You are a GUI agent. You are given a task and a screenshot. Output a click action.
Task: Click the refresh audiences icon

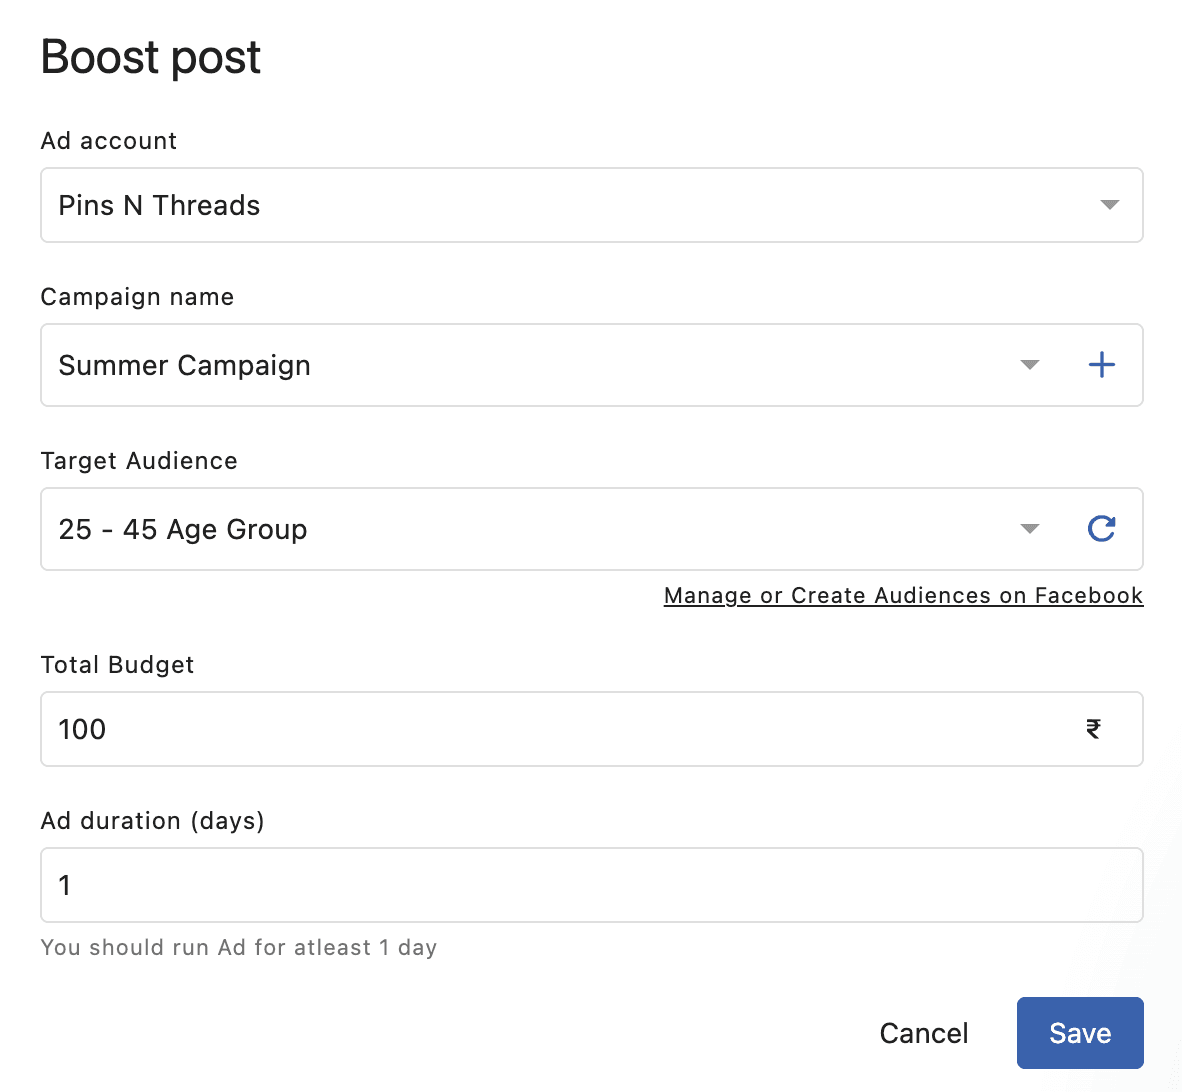click(1101, 529)
